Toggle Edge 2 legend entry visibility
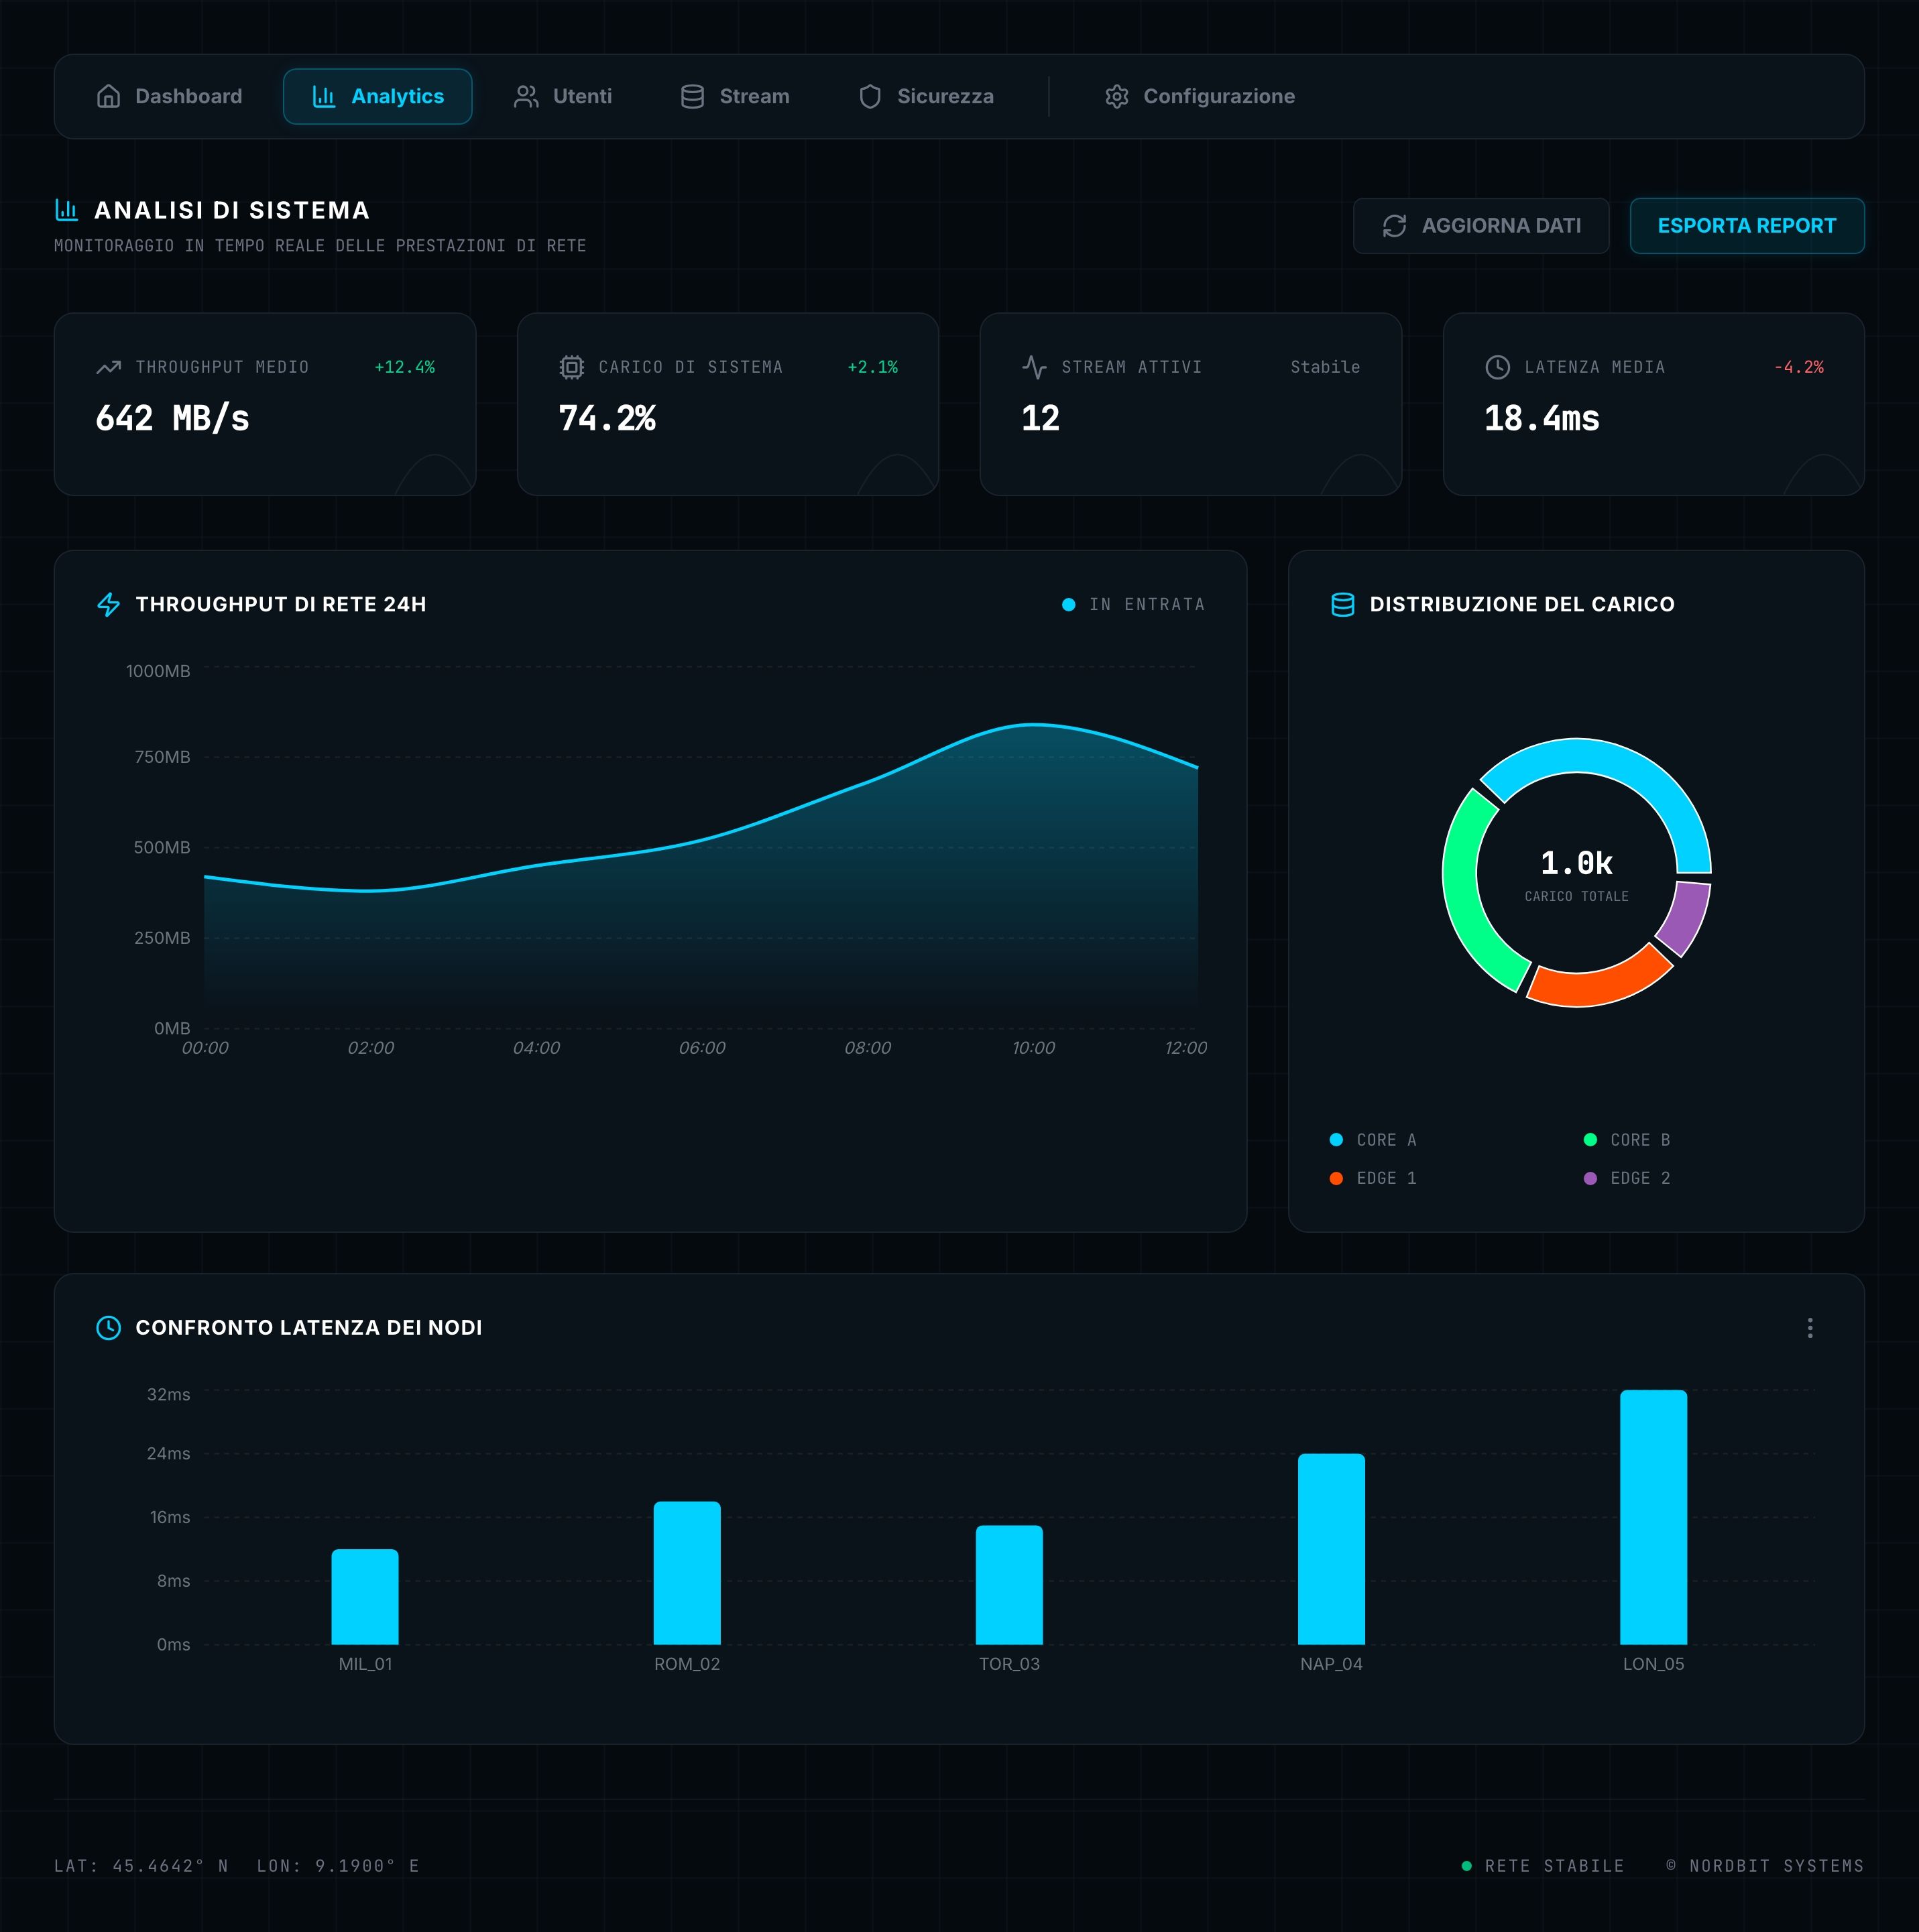Image resolution: width=1919 pixels, height=1932 pixels. pos(1627,1178)
